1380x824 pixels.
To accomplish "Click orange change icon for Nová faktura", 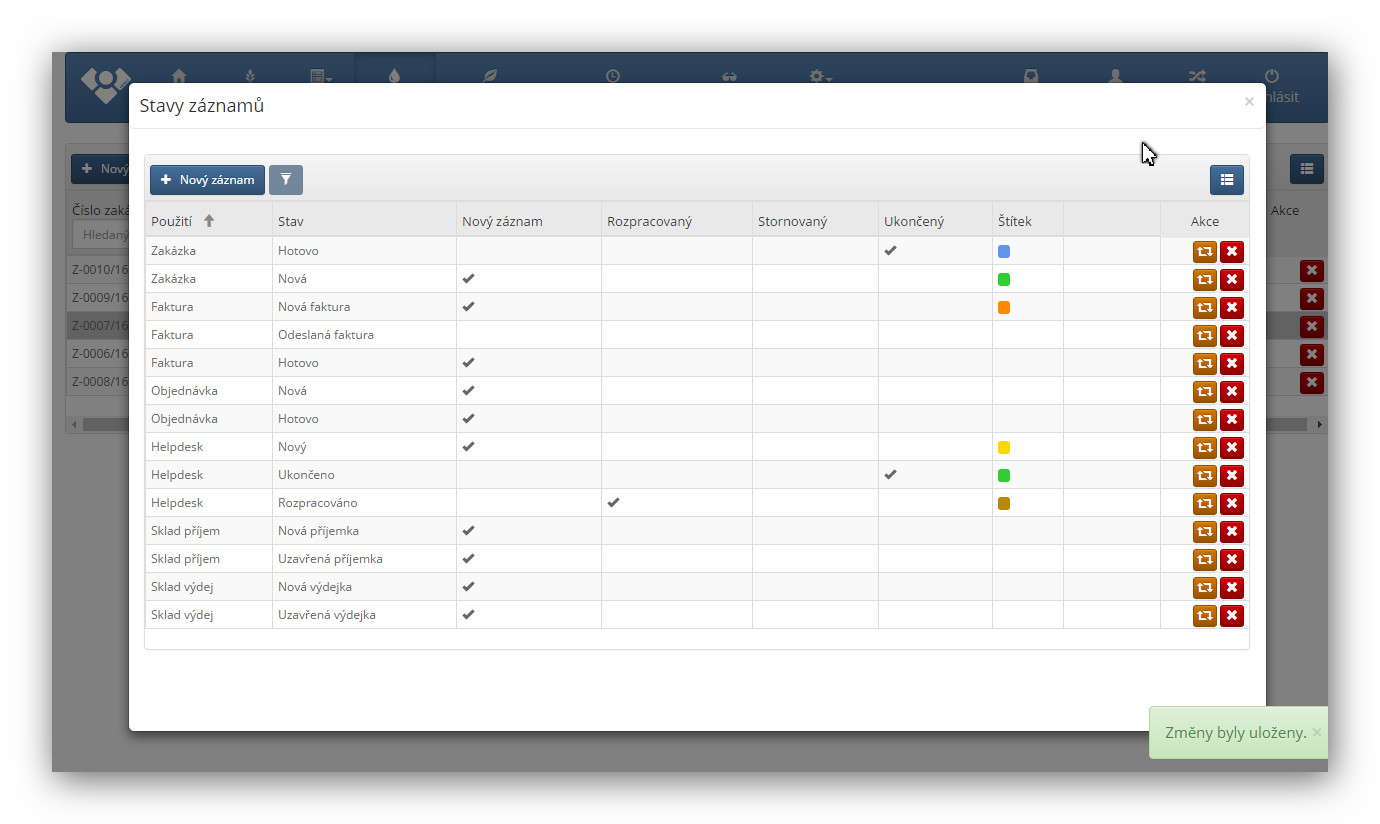I will click(x=1204, y=308).
